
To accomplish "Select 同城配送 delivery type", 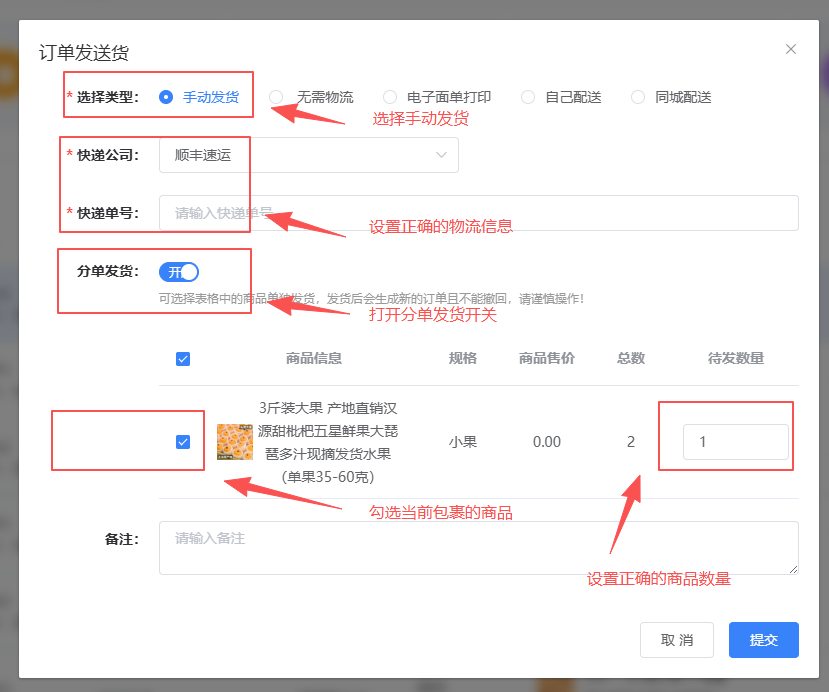I will 638,97.
